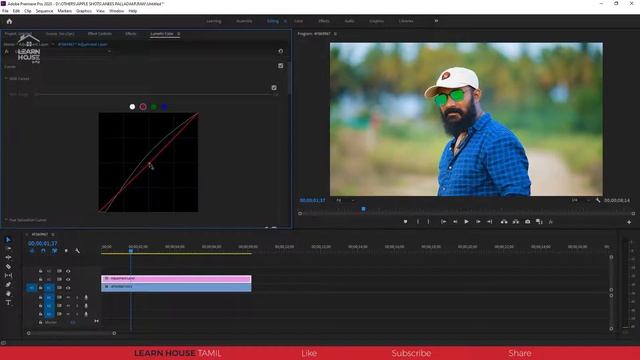Image resolution: width=640 pixels, height=360 pixels.
Task: Play the program monitor video
Action: click(x=467, y=222)
